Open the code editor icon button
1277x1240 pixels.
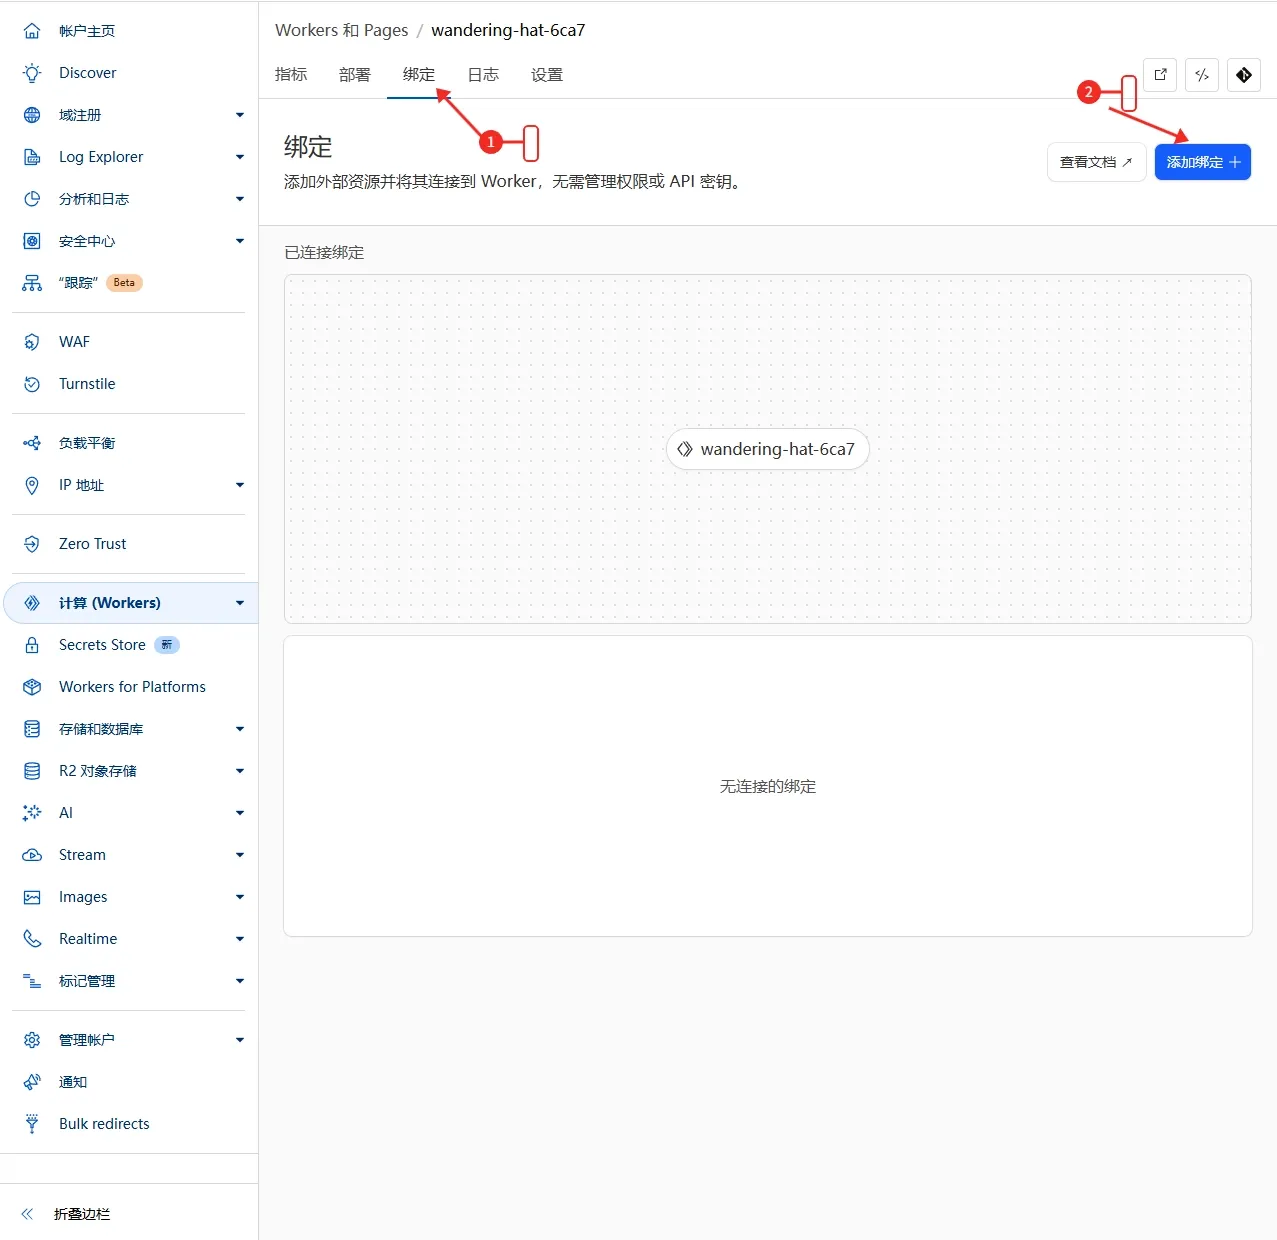1202,75
